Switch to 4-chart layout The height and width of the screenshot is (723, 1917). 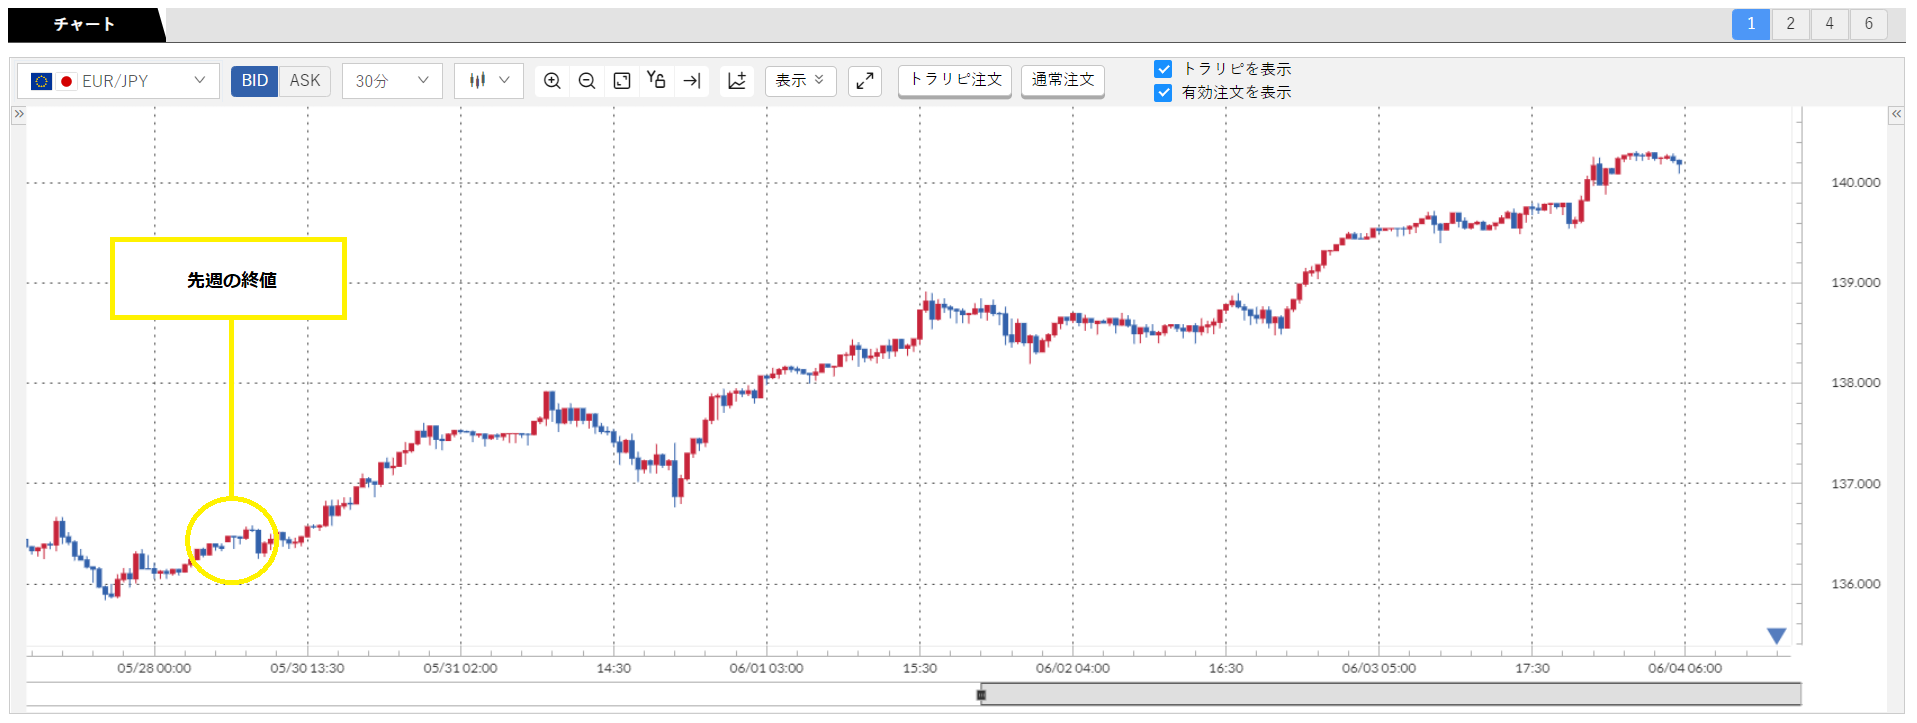[1829, 24]
